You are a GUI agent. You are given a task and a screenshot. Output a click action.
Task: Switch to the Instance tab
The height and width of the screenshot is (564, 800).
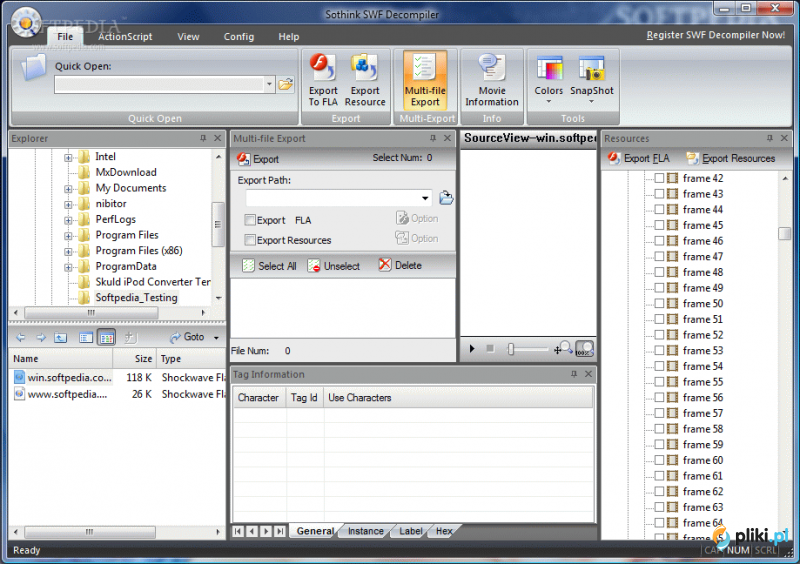[x=365, y=531]
